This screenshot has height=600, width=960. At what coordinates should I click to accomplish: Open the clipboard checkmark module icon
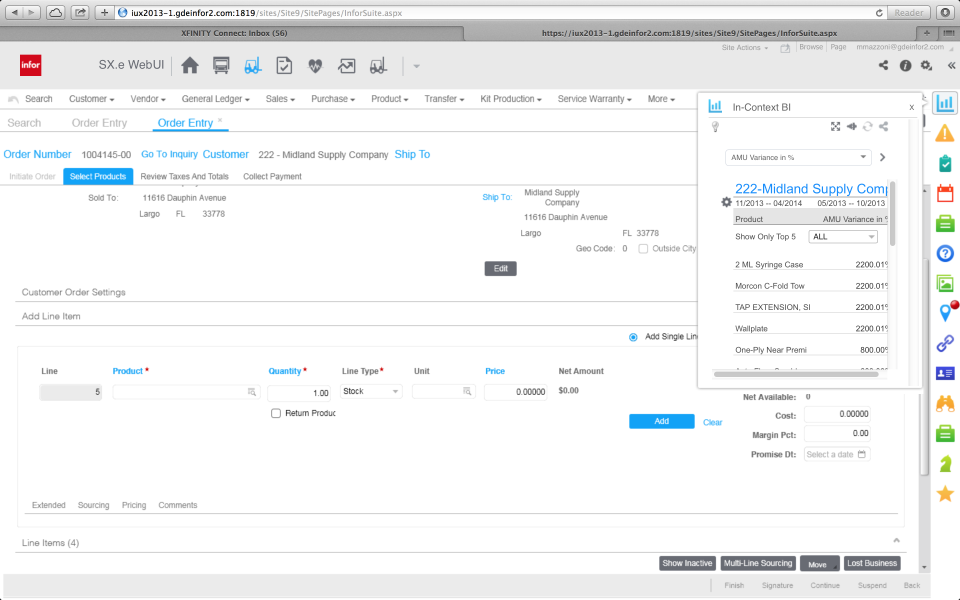[x=284, y=66]
